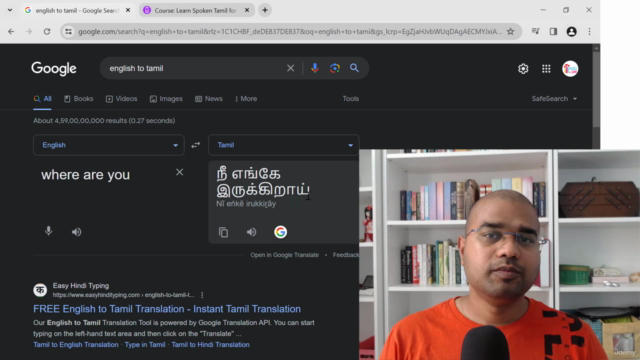Image resolution: width=640 pixels, height=360 pixels.
Task: Close the Learn Spoken Tamil course tab
Action: click(247, 10)
